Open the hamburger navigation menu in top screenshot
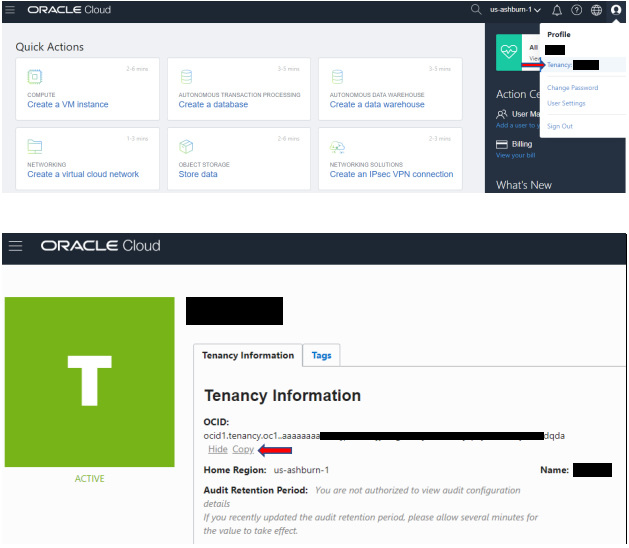Screen dimensions: 629x548 [x=10, y=9]
